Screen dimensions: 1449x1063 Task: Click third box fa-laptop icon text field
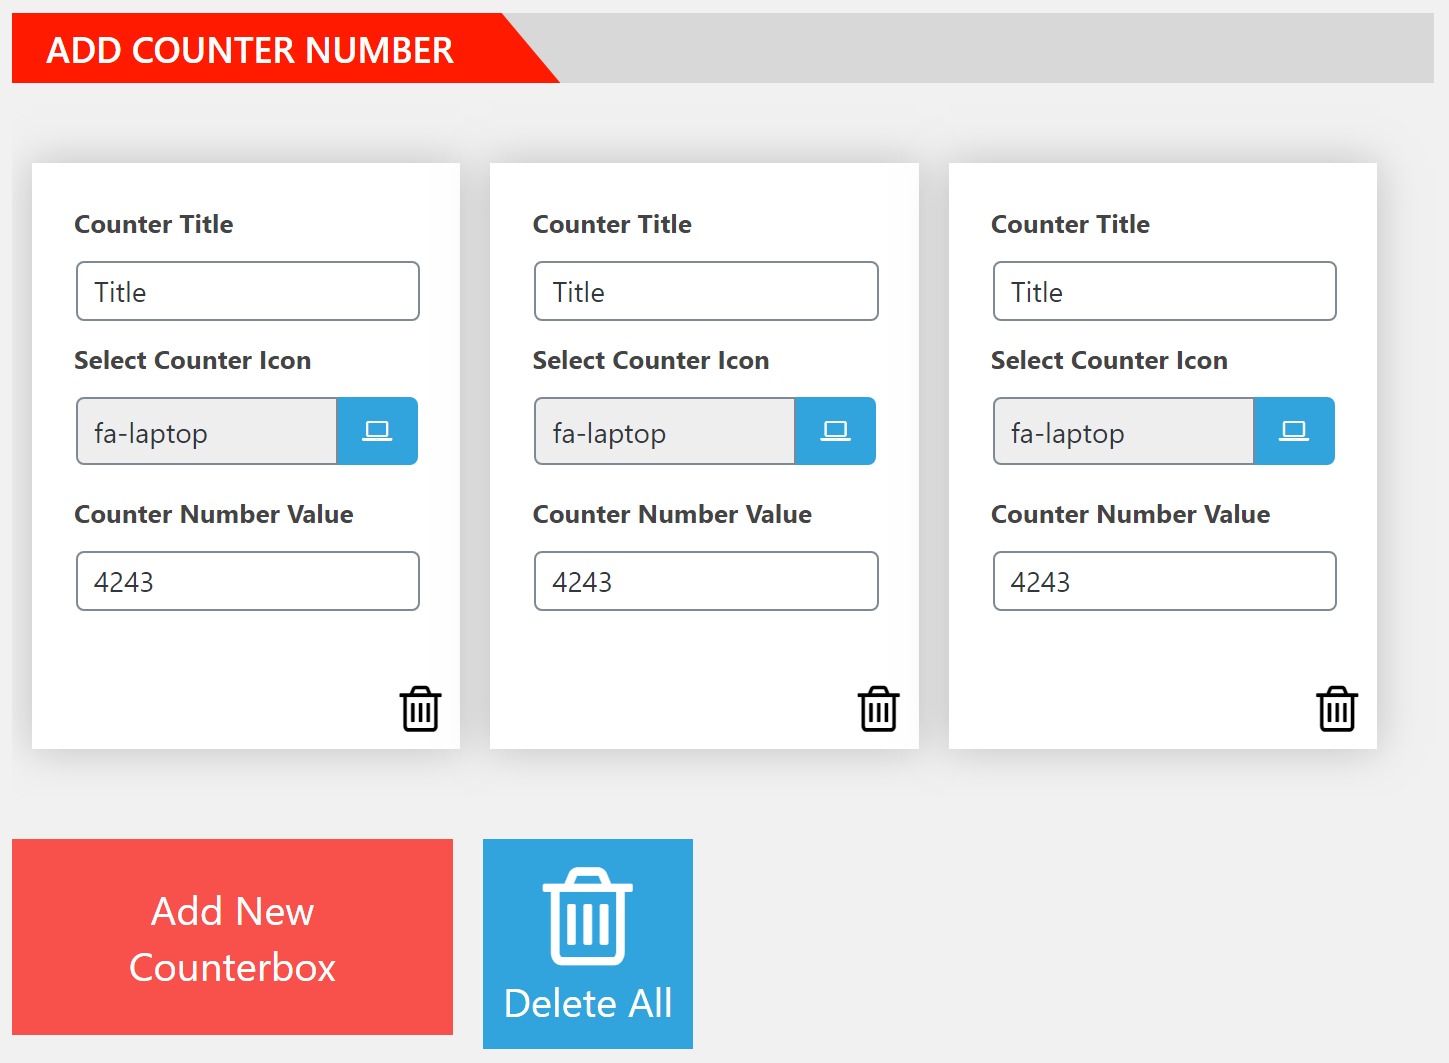pyautogui.click(x=1123, y=431)
